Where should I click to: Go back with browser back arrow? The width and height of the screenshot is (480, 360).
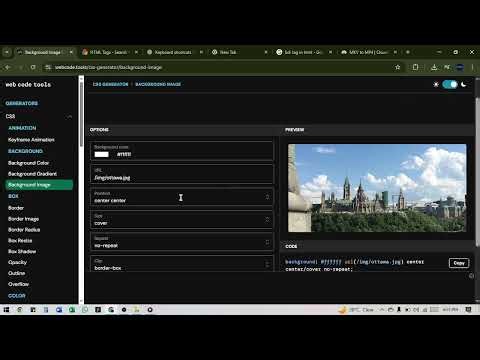click(x=7, y=67)
